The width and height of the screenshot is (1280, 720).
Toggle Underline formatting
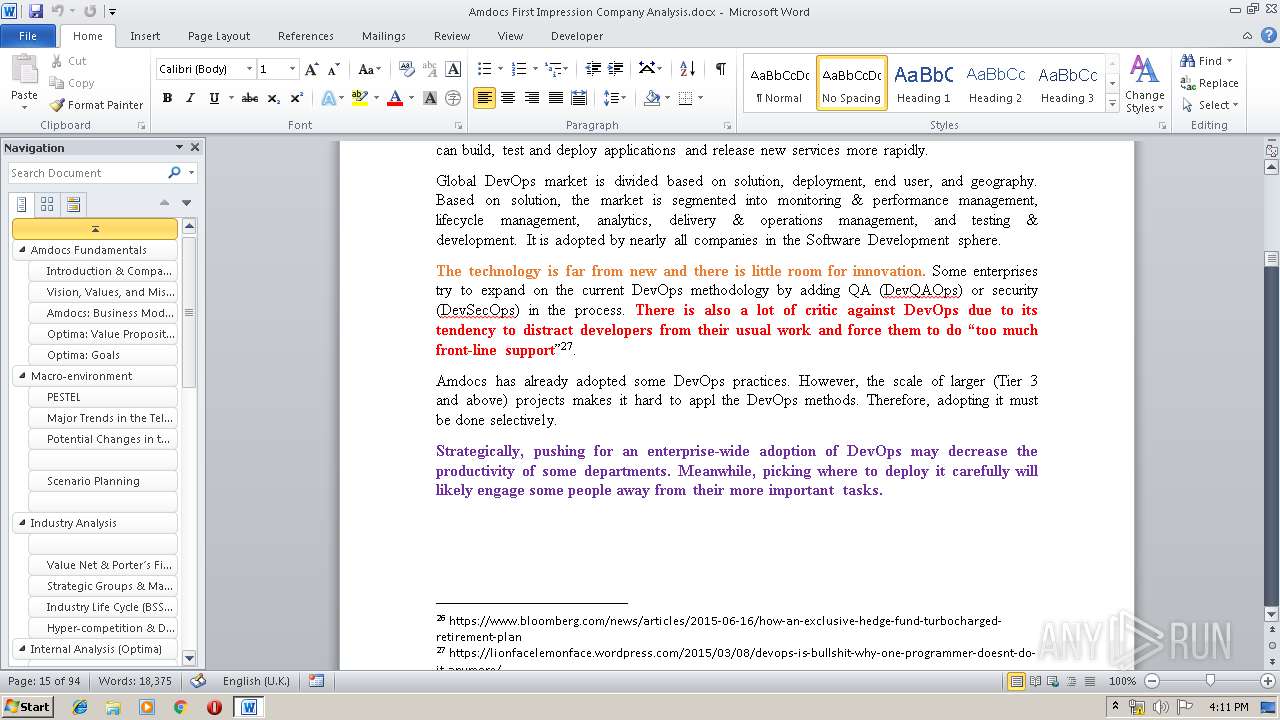coord(214,98)
